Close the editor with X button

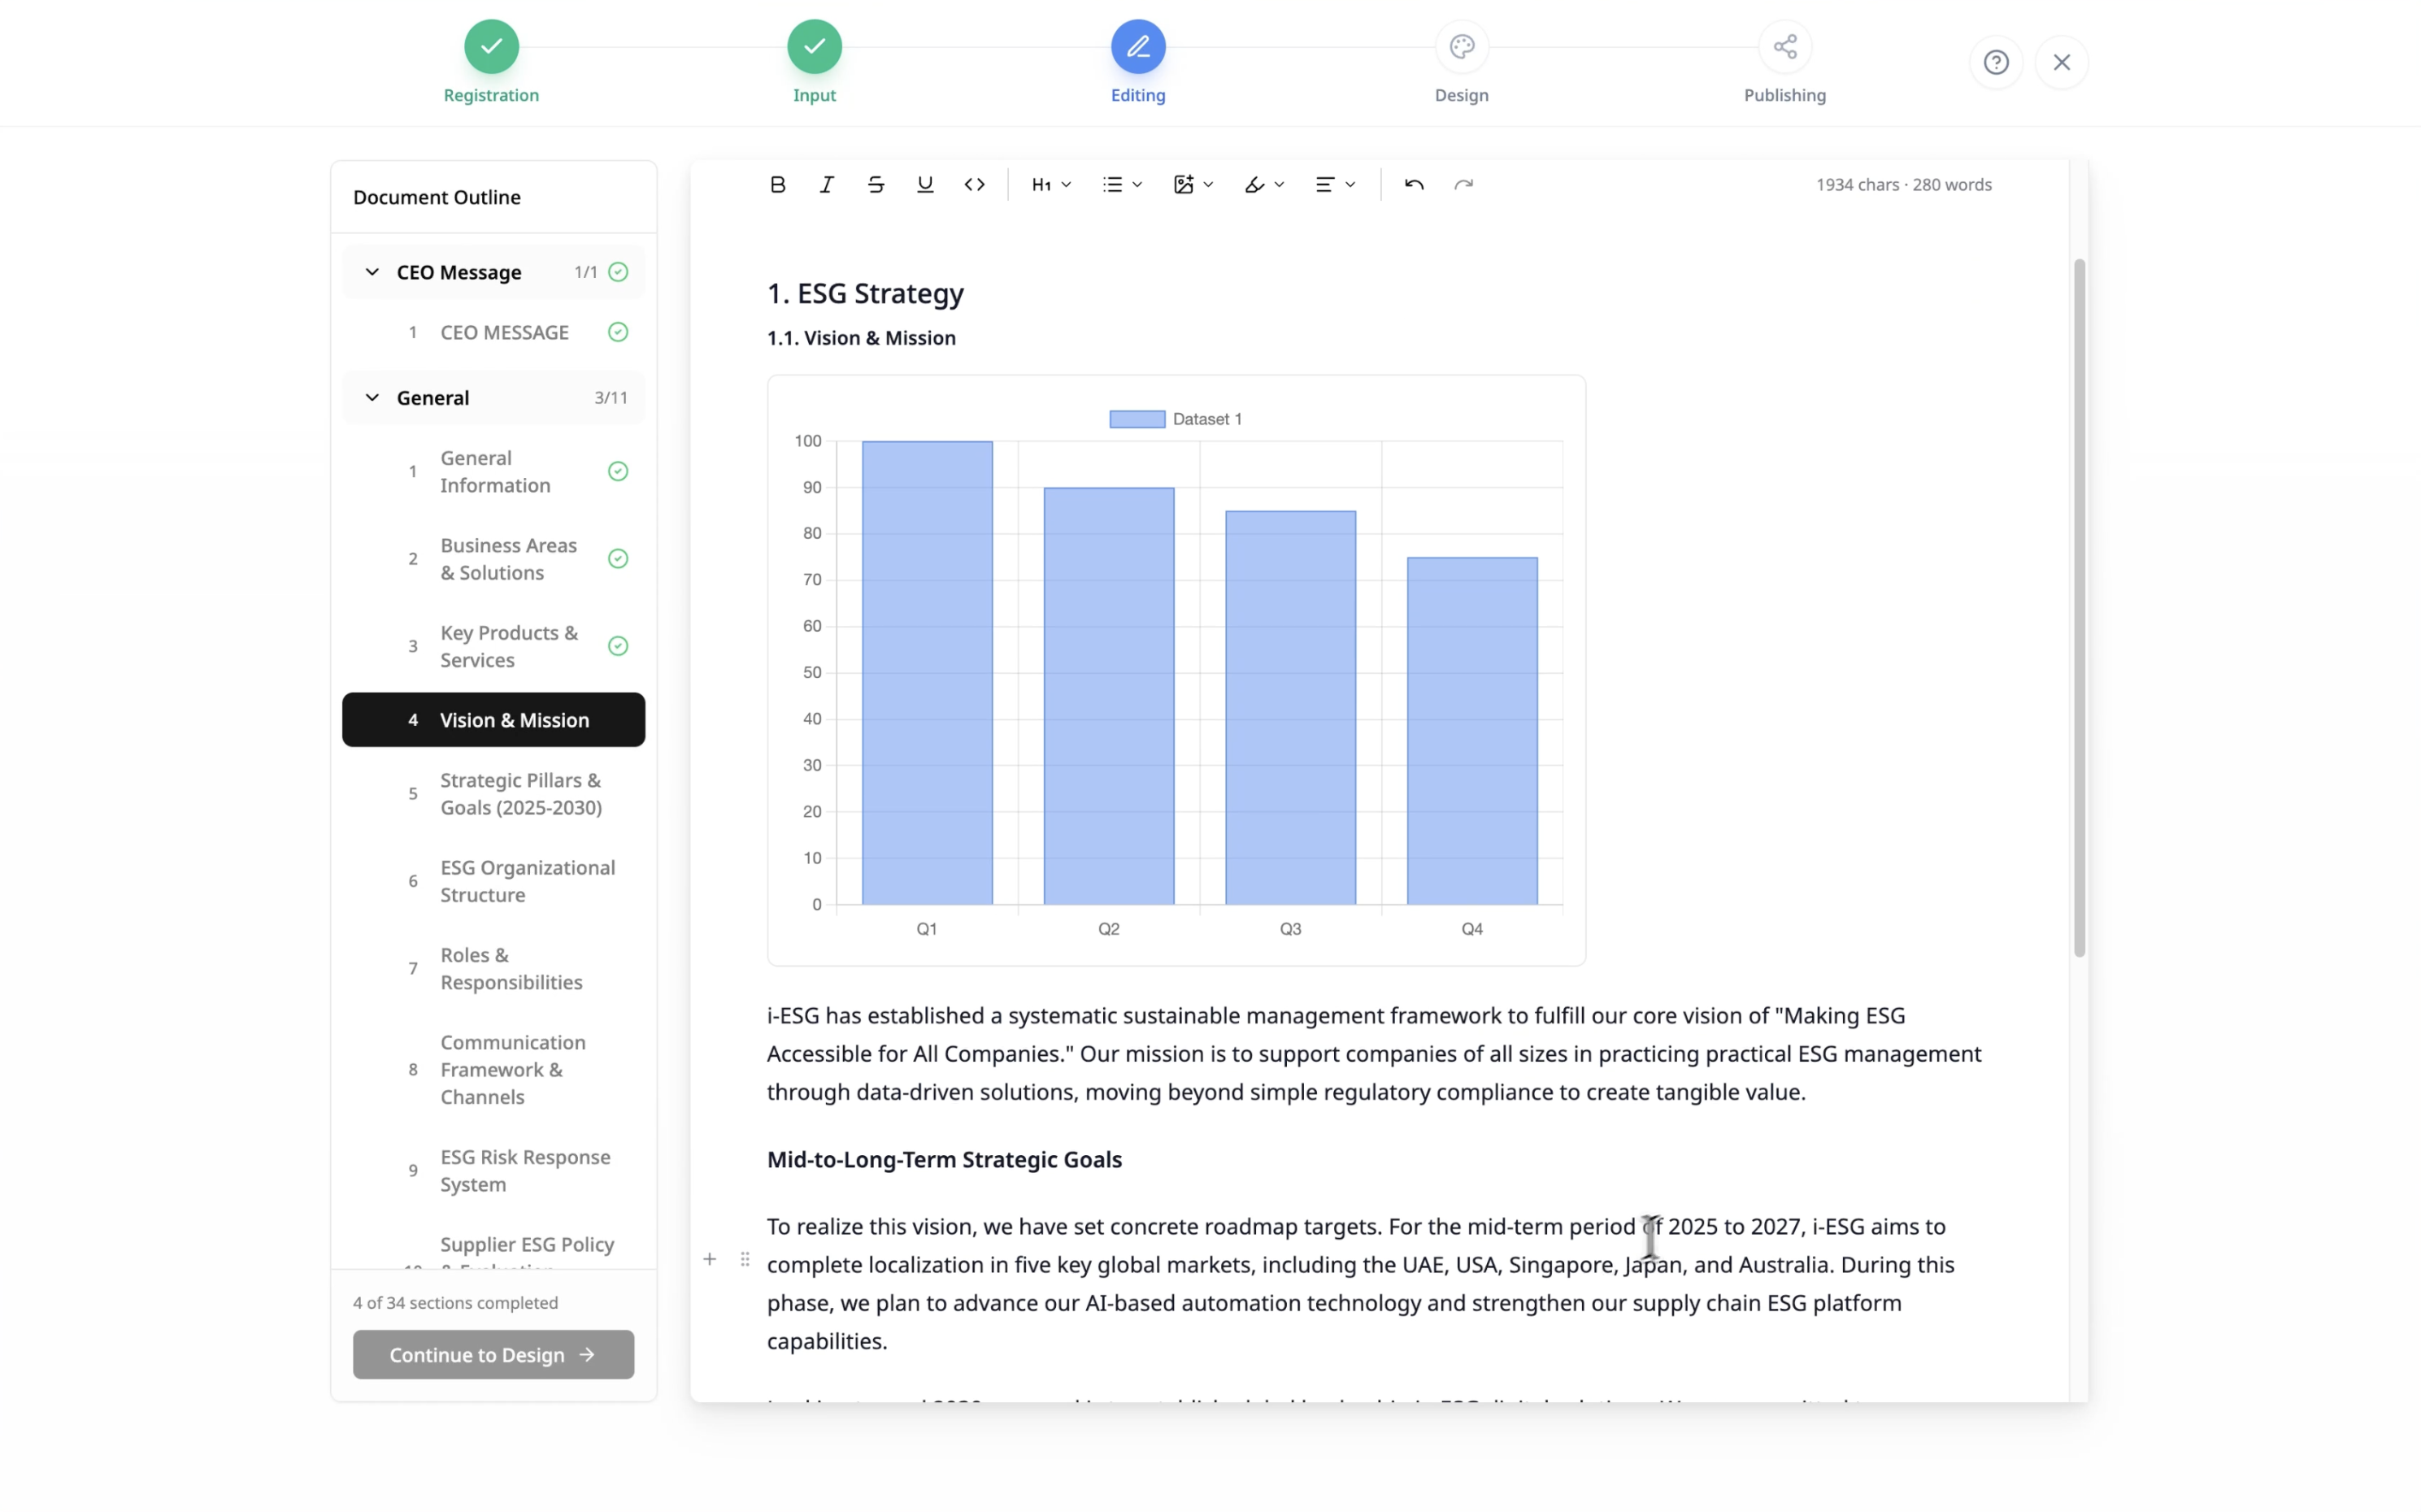pyautogui.click(x=2061, y=62)
